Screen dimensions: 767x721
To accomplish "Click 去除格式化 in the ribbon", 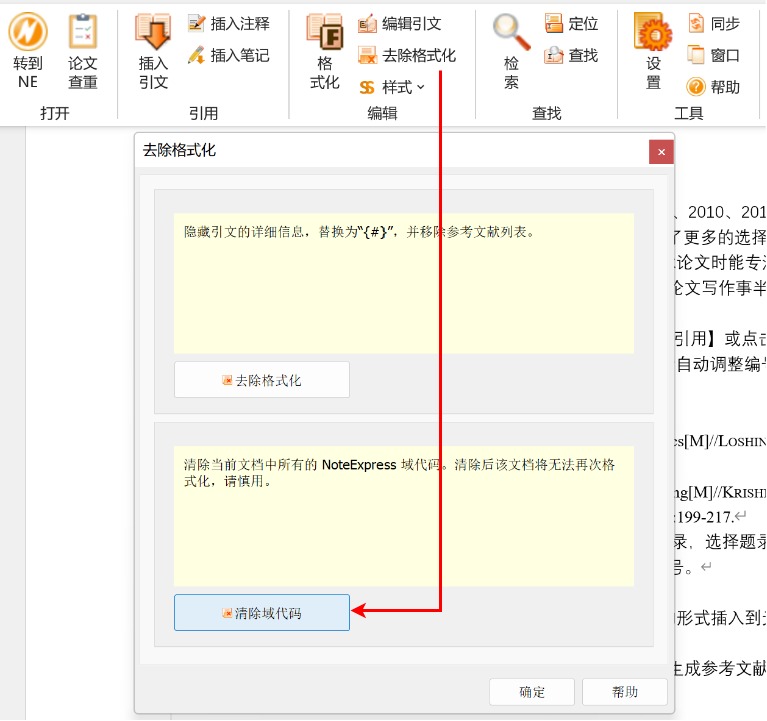I will tap(407, 55).
